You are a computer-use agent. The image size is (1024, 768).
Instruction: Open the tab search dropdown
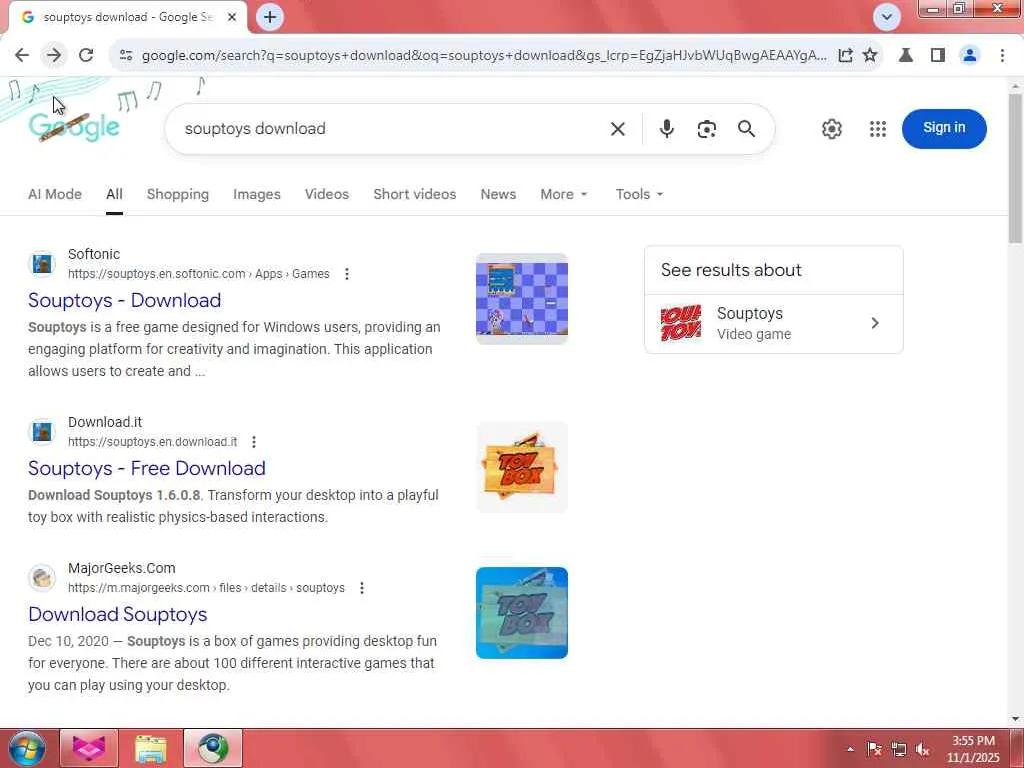(887, 17)
